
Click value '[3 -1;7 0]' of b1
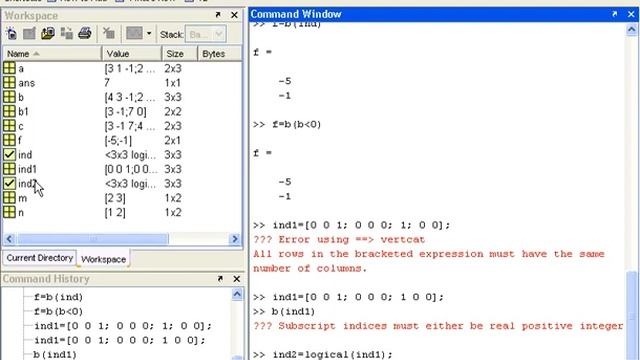(x=125, y=112)
